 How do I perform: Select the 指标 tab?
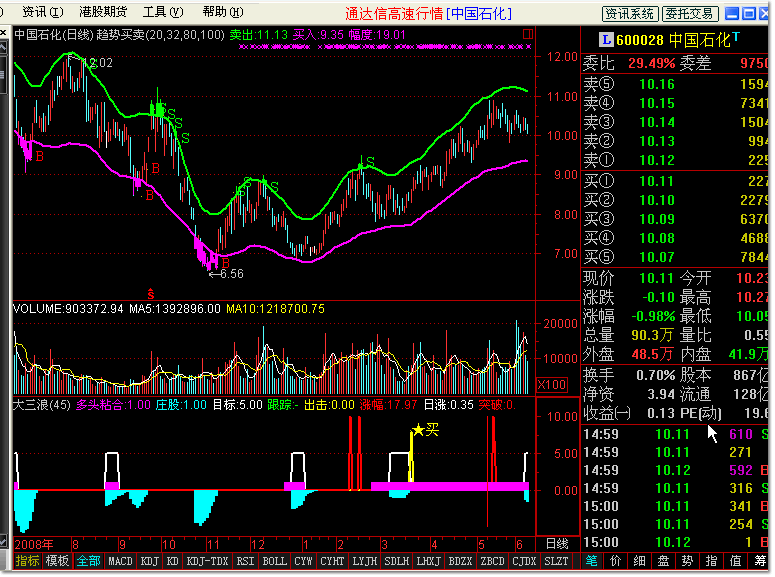tap(27, 561)
